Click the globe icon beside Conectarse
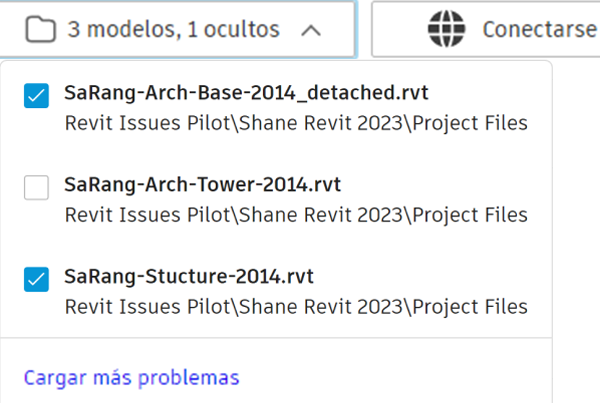Viewport: 600px width, 403px height. [446, 29]
